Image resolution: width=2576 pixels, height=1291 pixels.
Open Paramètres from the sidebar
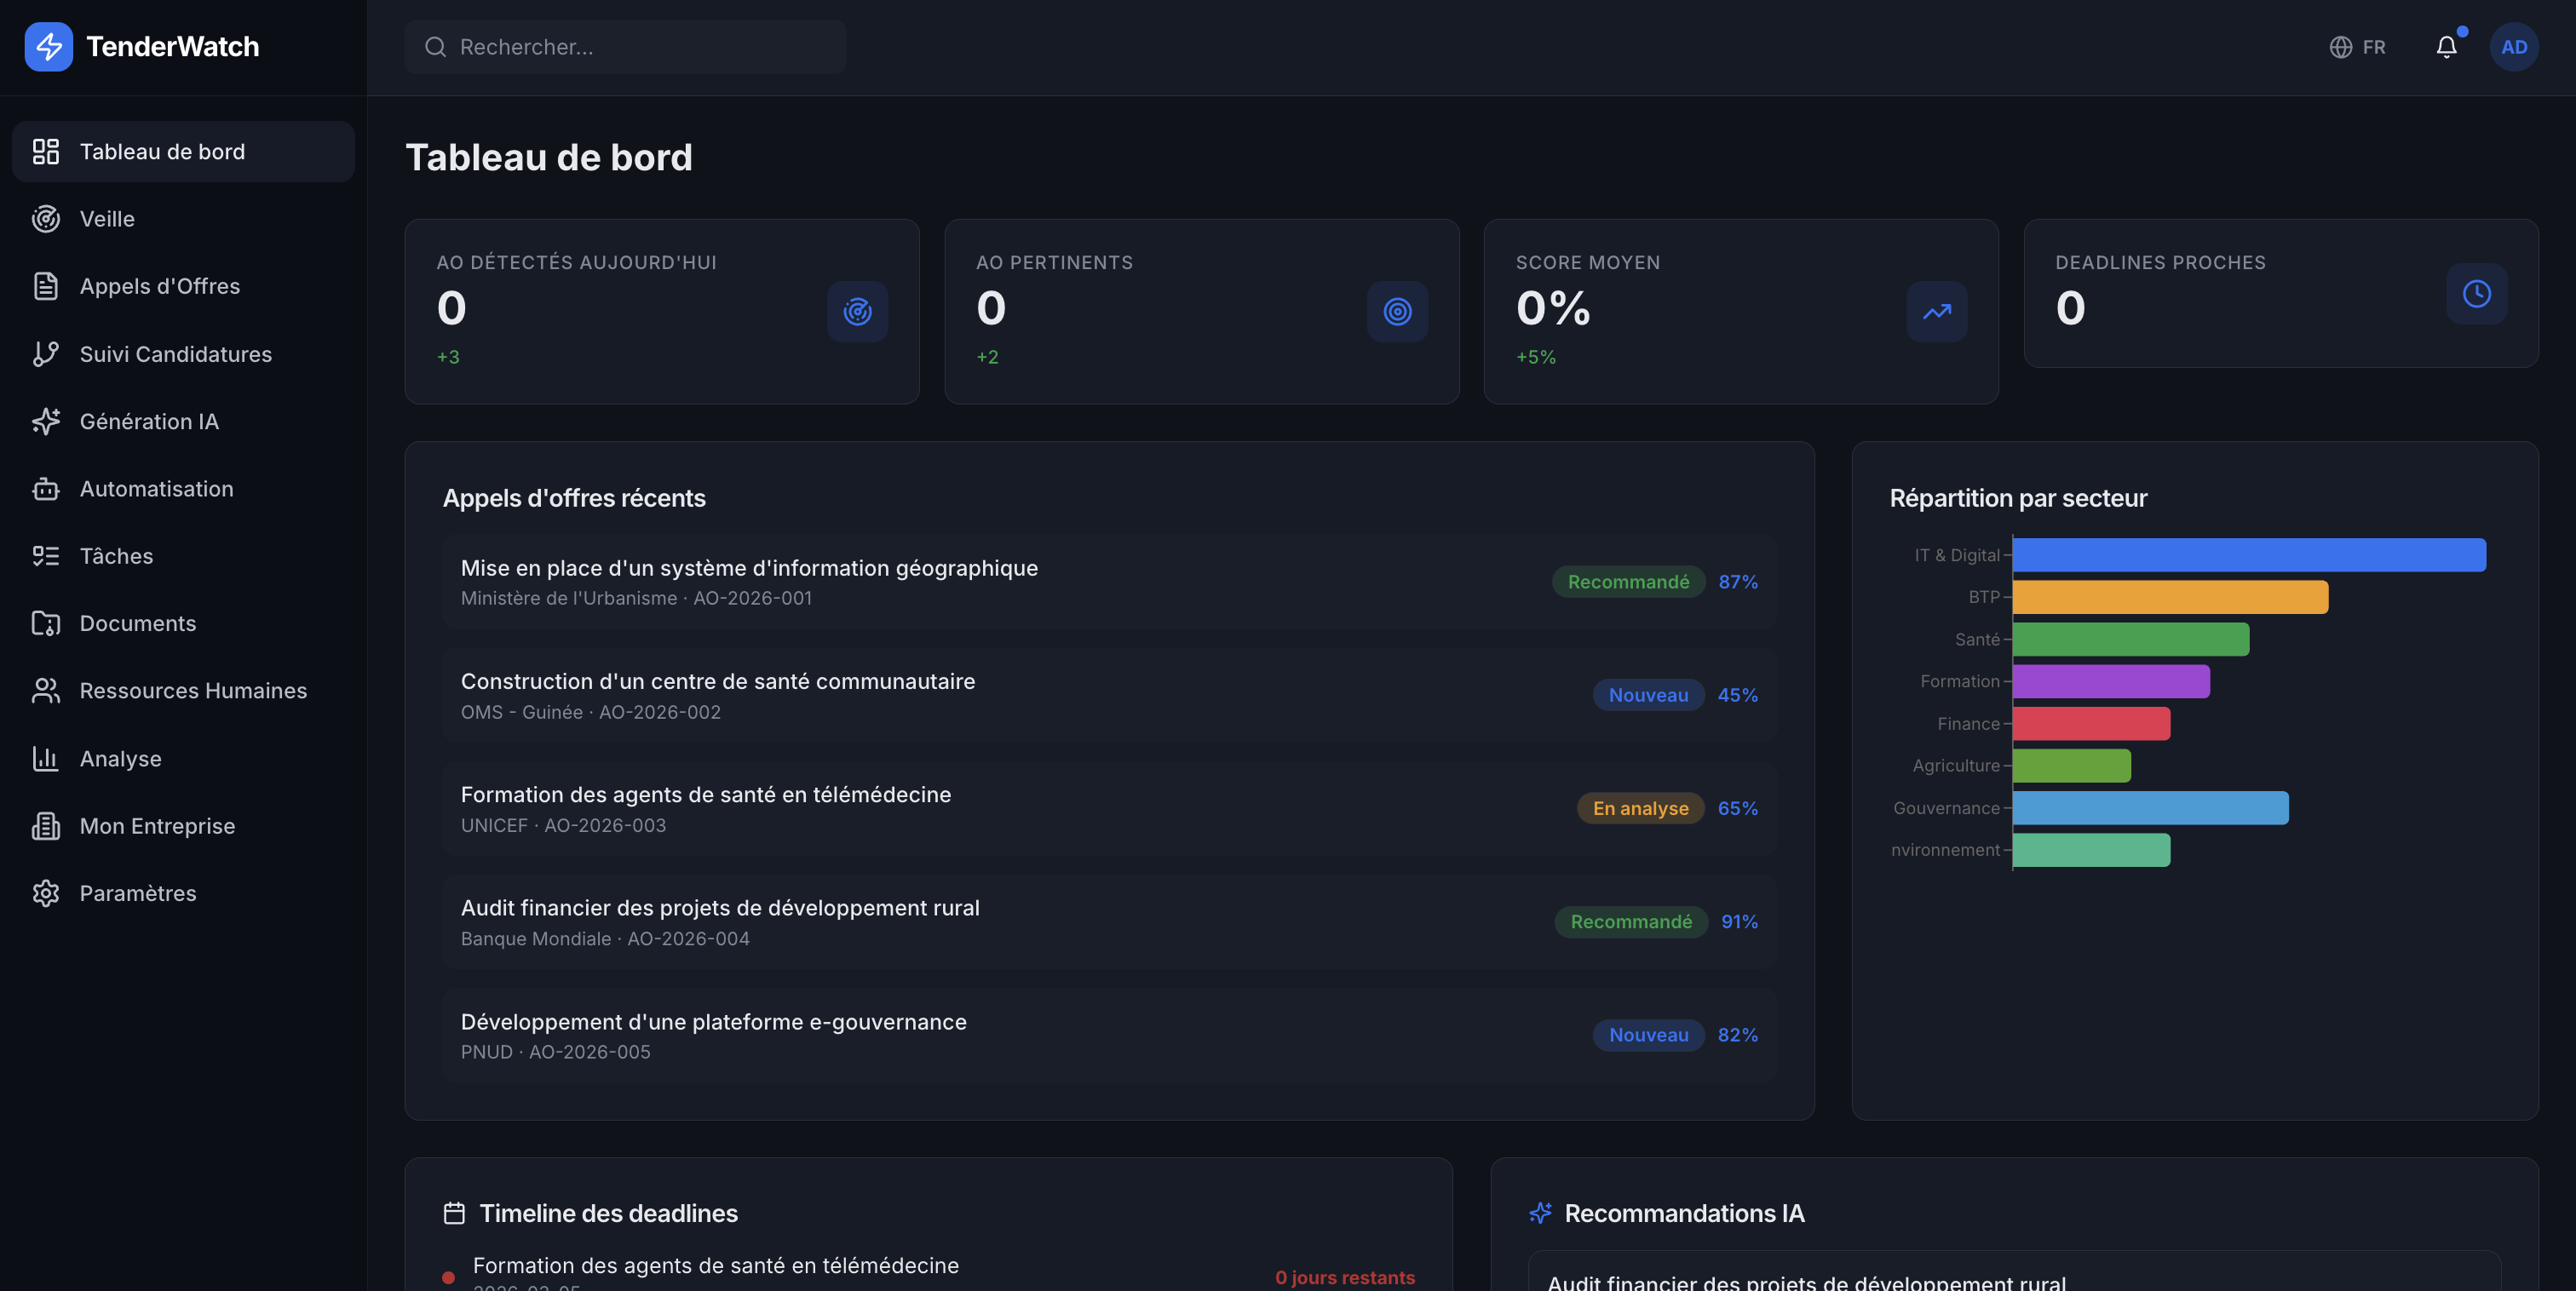183,893
